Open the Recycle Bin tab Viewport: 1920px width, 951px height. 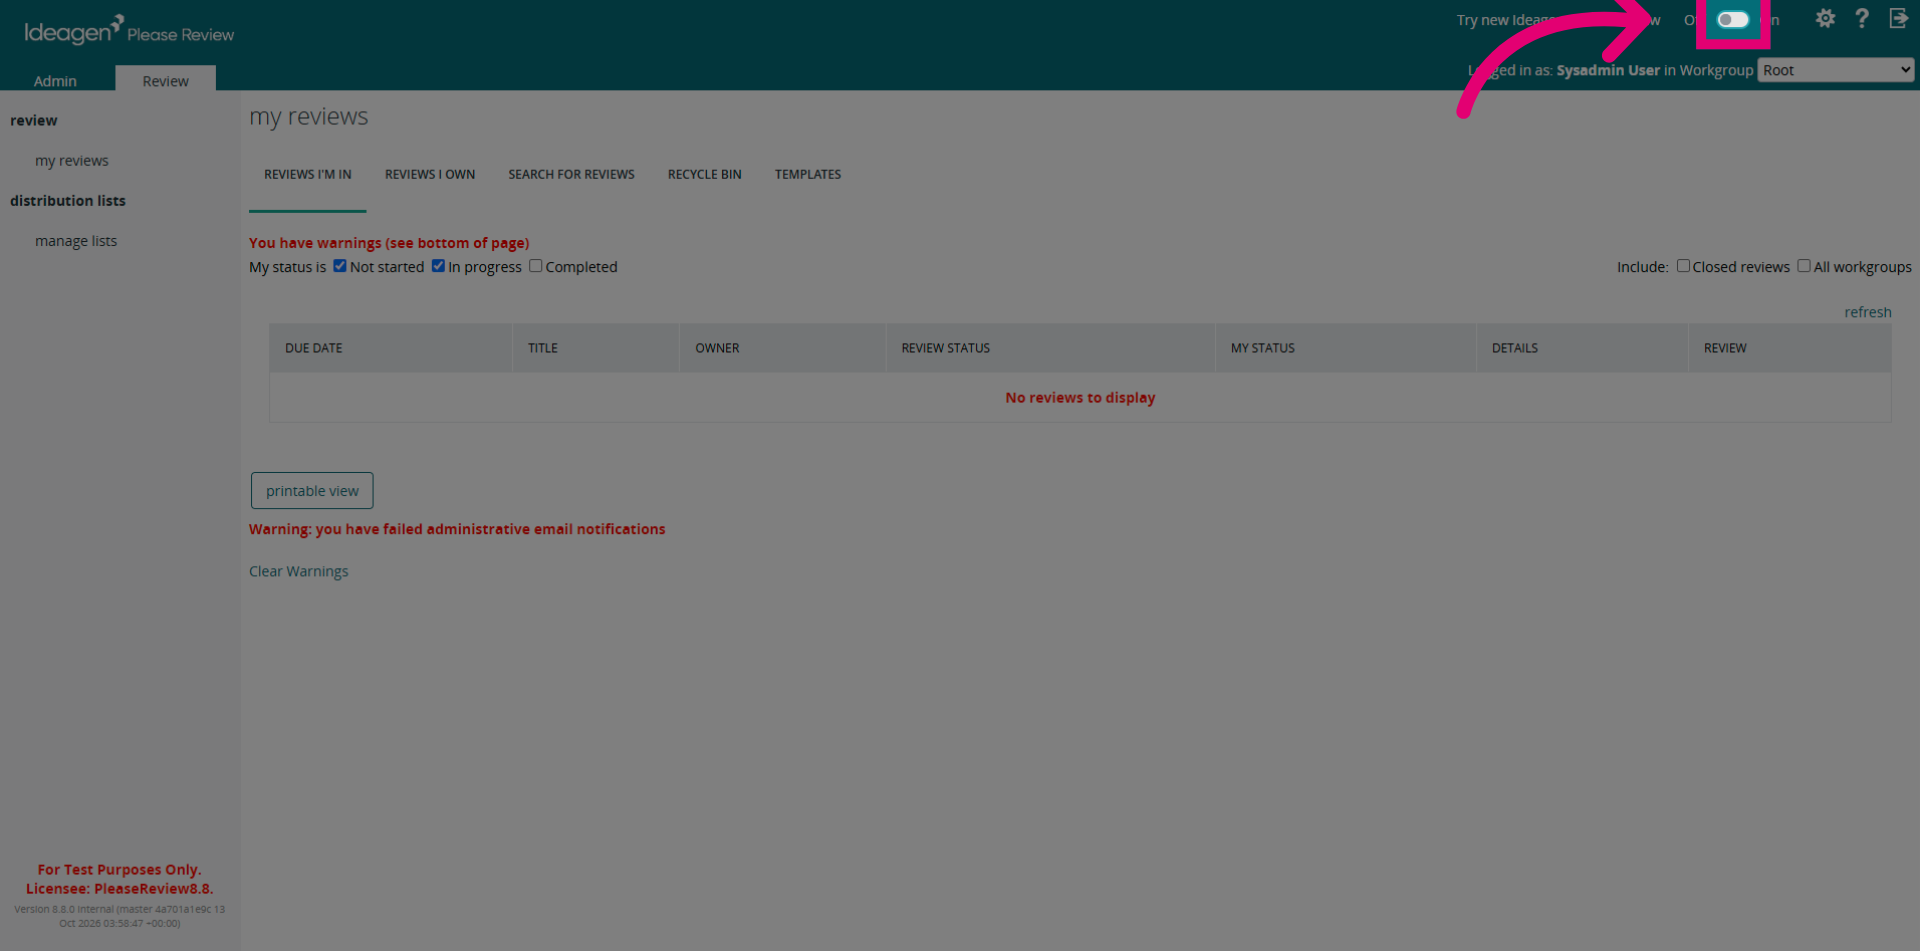click(x=705, y=174)
